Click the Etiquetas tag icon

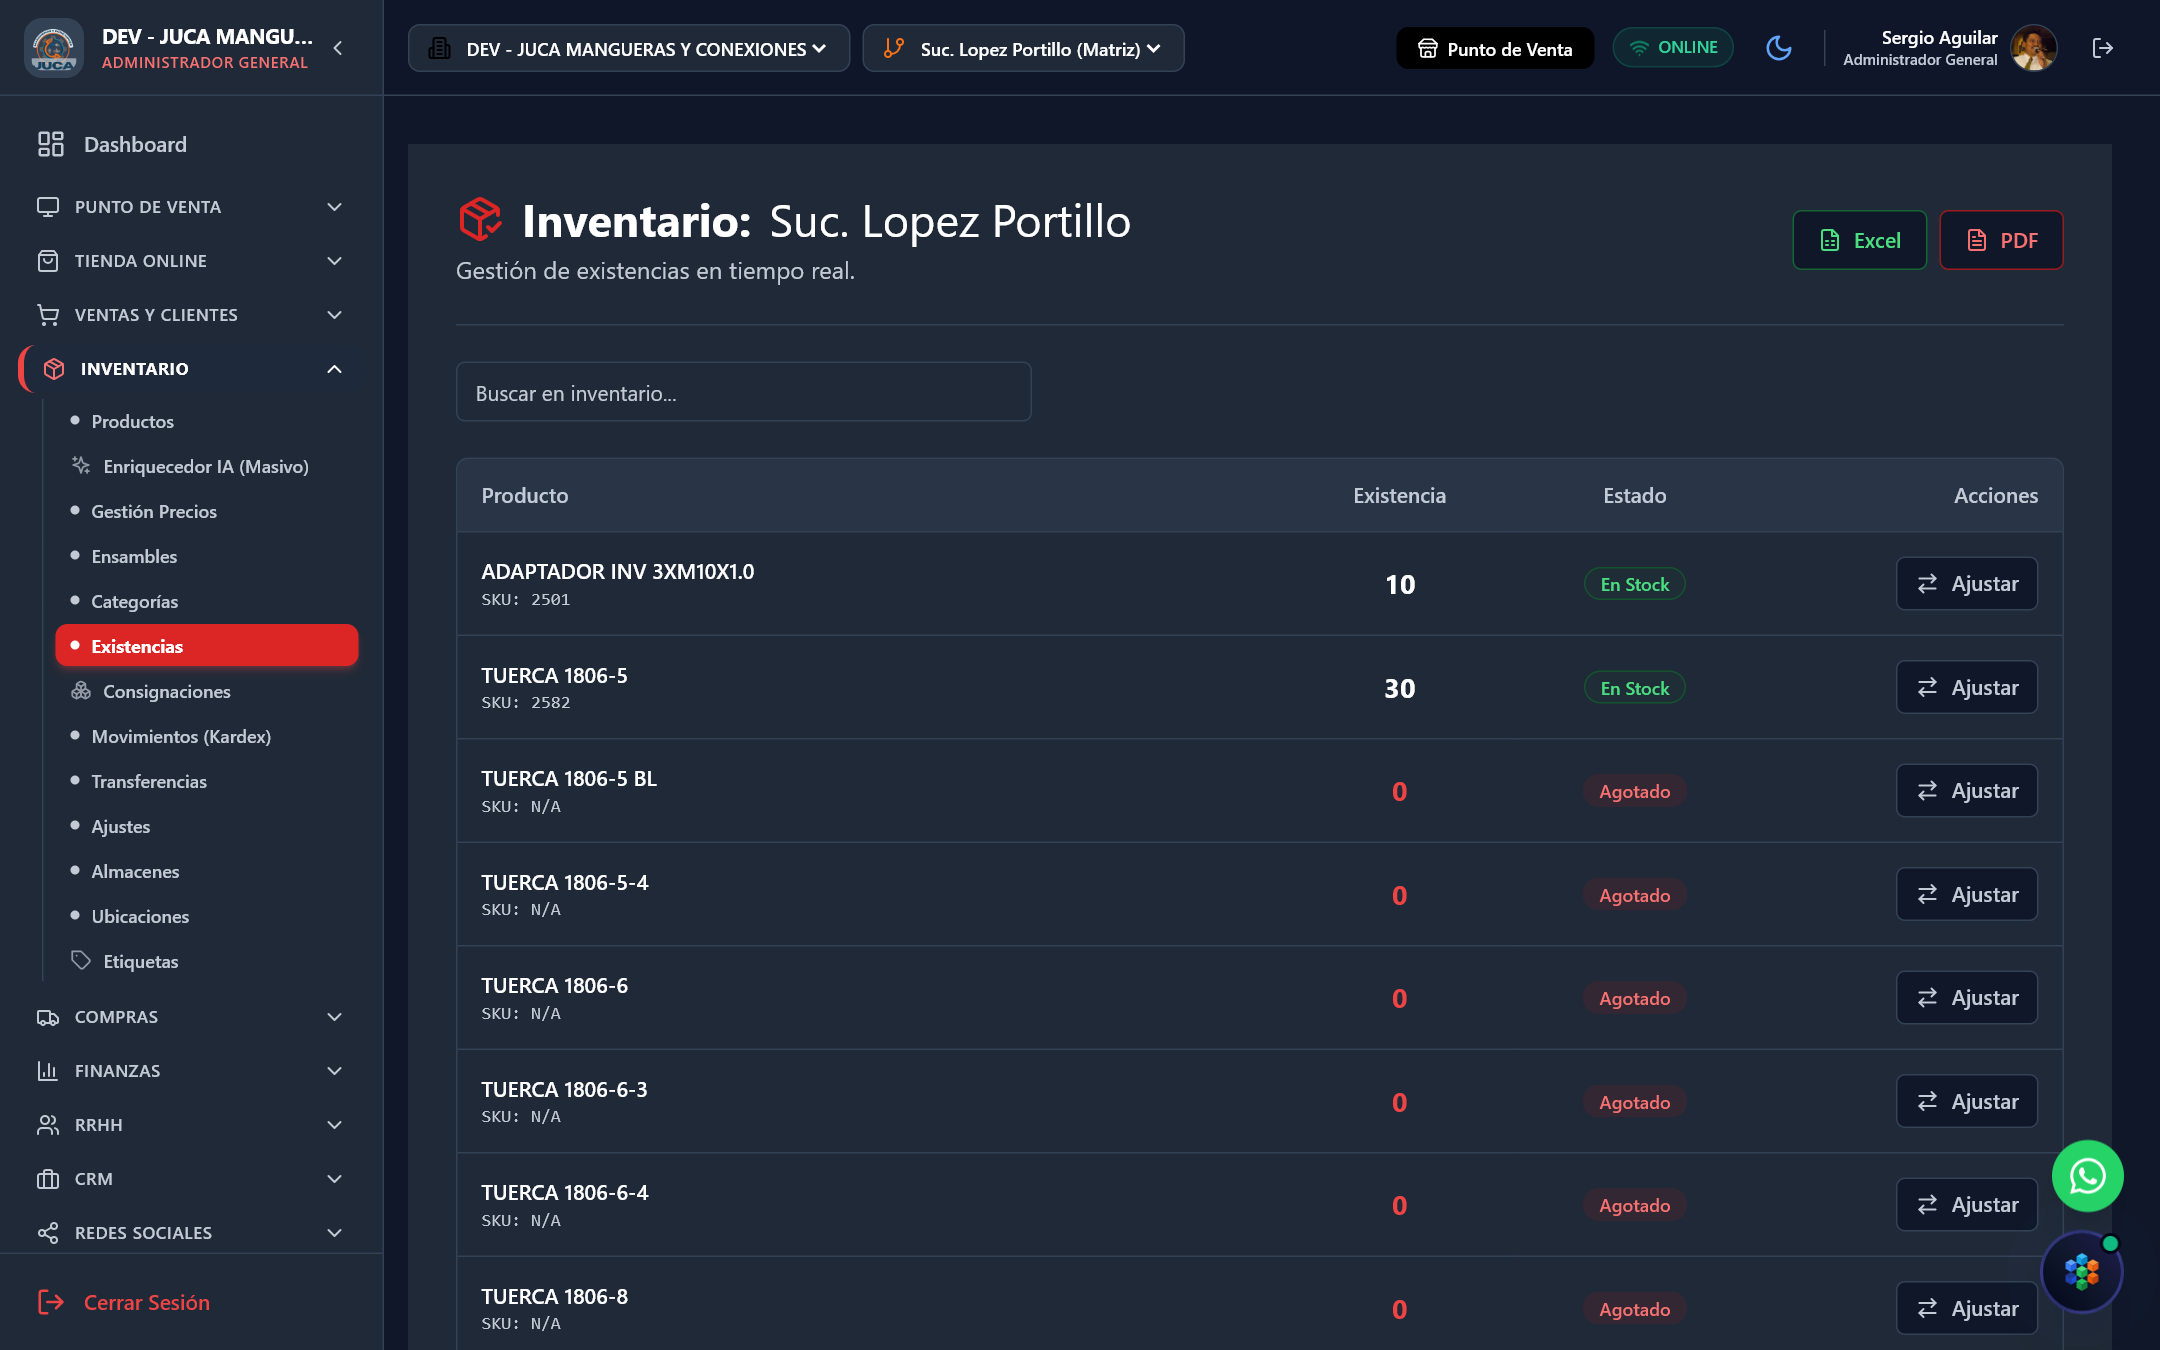81,961
